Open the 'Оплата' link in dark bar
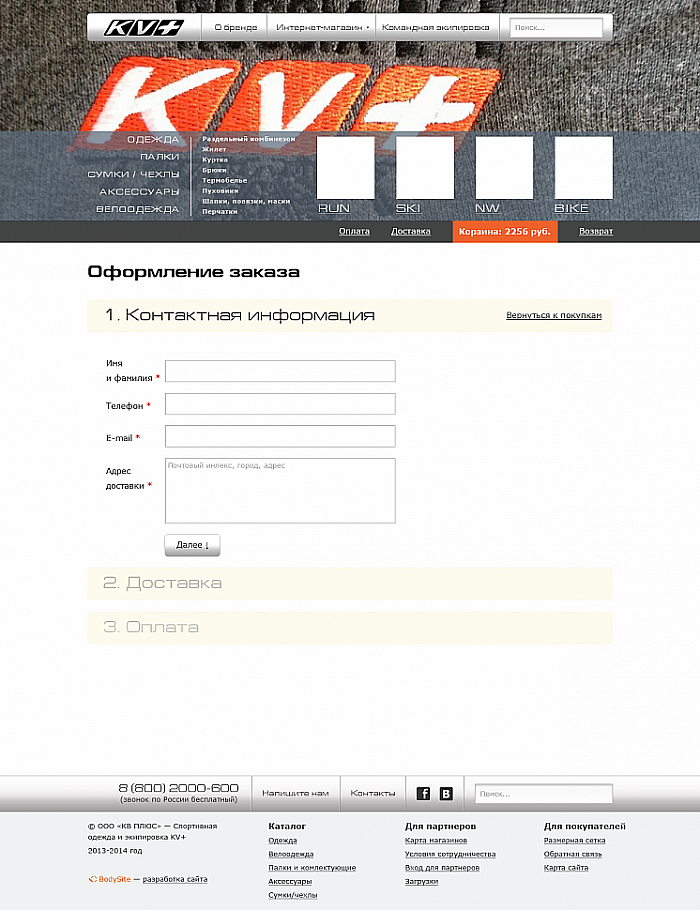This screenshot has width=700, height=910. 354,231
